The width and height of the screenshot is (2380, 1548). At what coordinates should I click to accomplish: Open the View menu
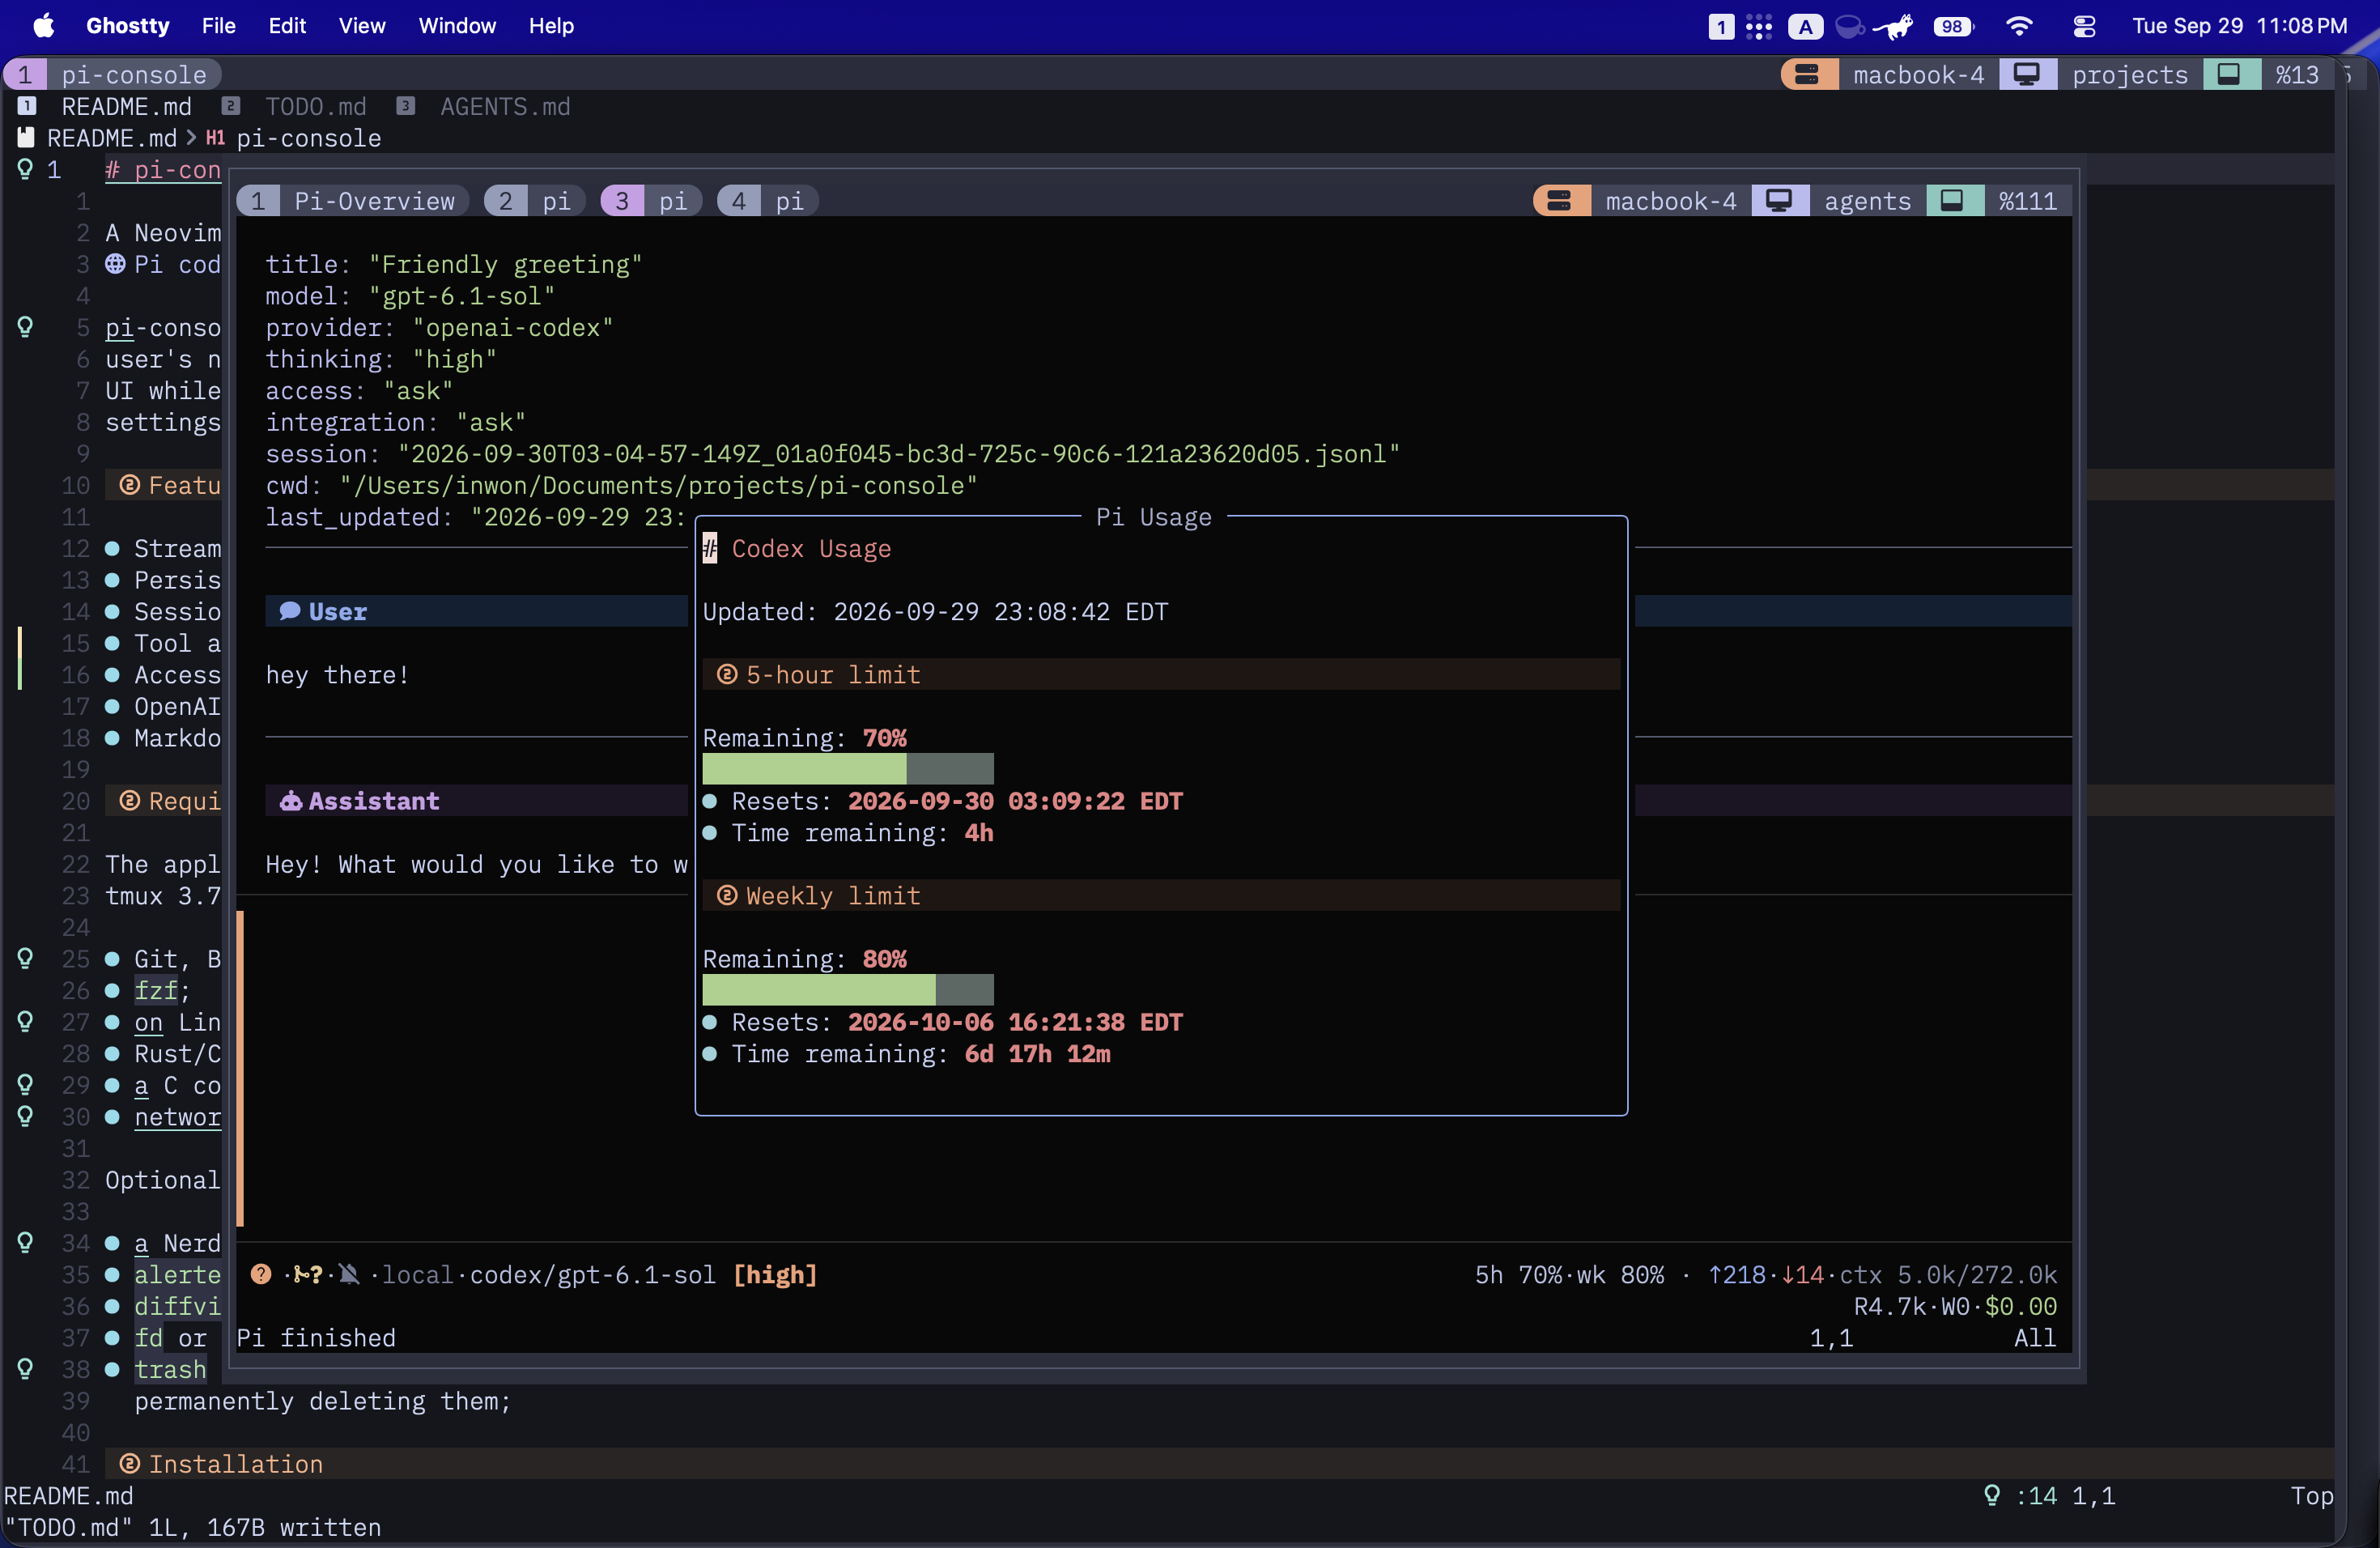tap(362, 26)
